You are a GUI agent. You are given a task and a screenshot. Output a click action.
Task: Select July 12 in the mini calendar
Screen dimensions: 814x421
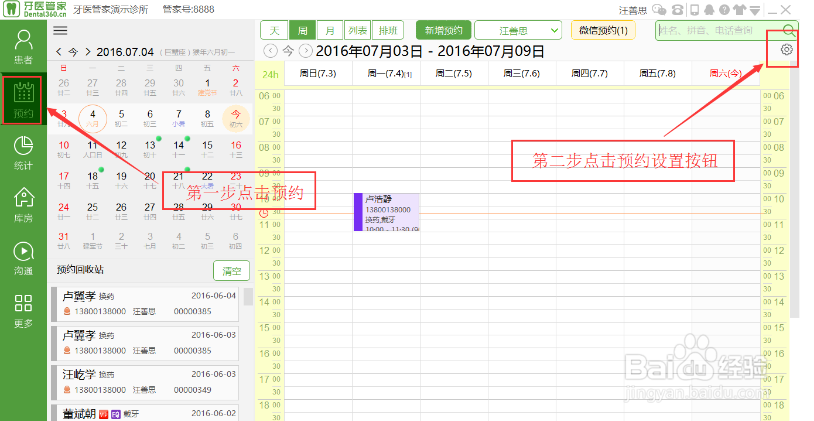121,149
